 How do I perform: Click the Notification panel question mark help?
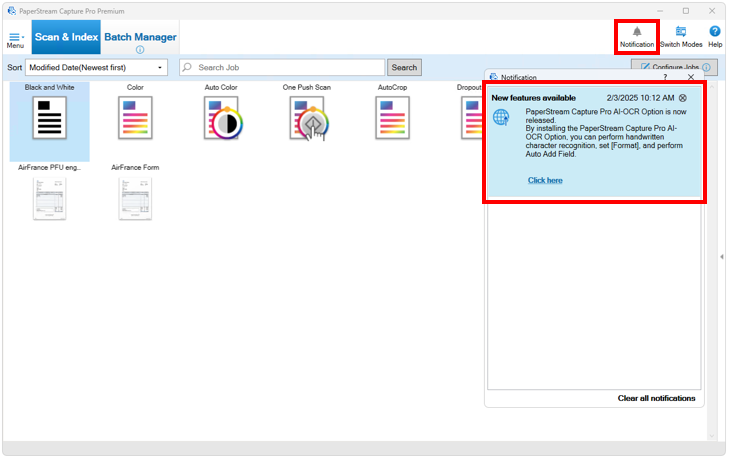pos(665,77)
